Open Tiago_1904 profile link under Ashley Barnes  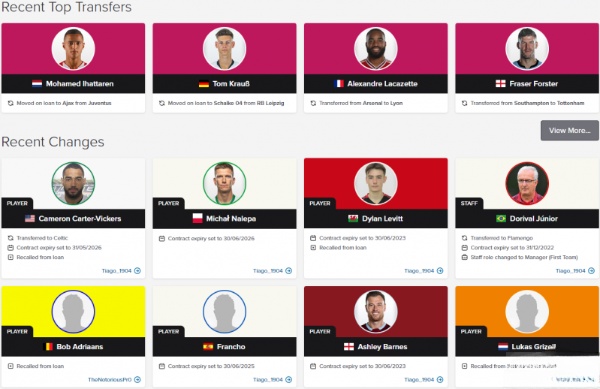419,380
